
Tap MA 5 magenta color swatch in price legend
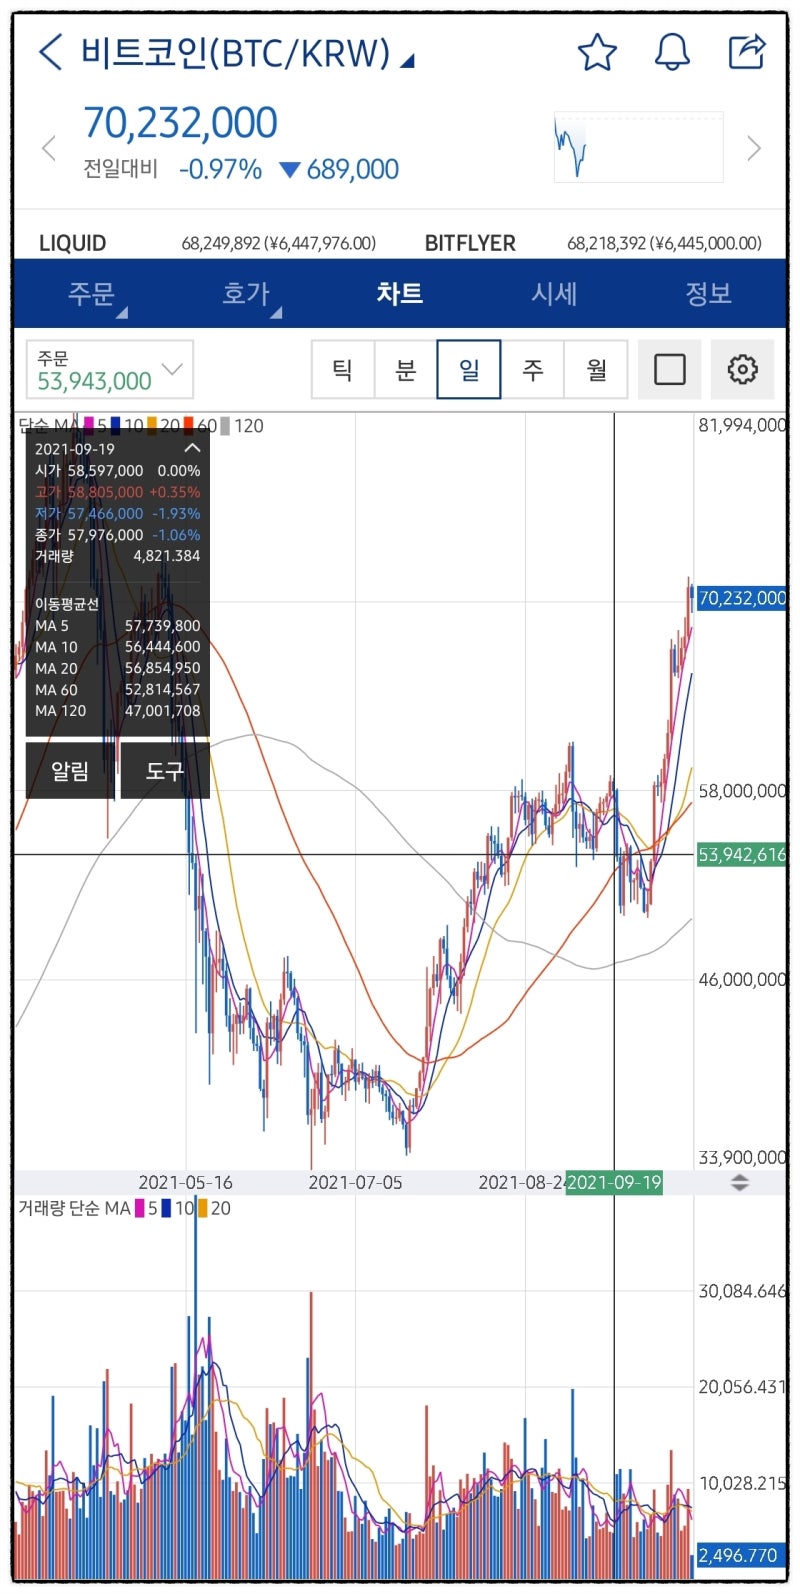pyautogui.click(x=88, y=426)
